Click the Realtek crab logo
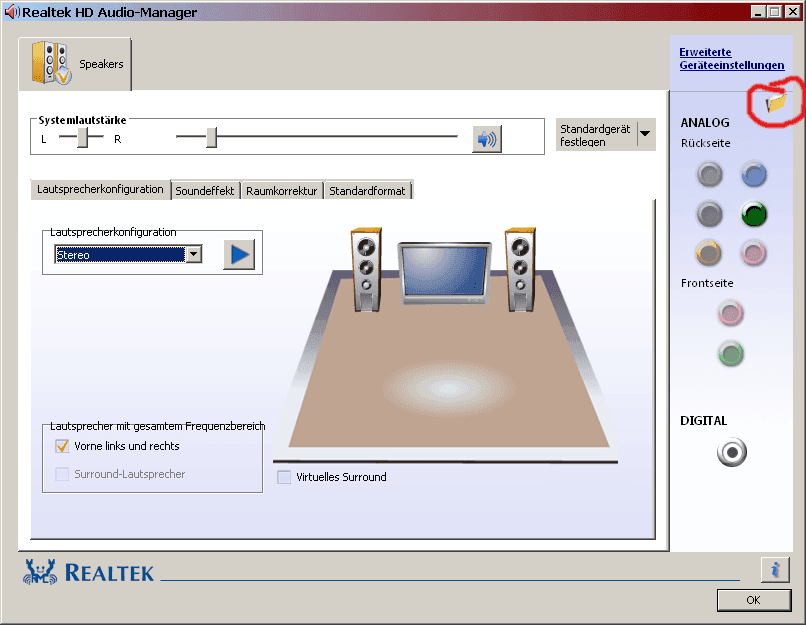806x625 pixels. click(40, 572)
